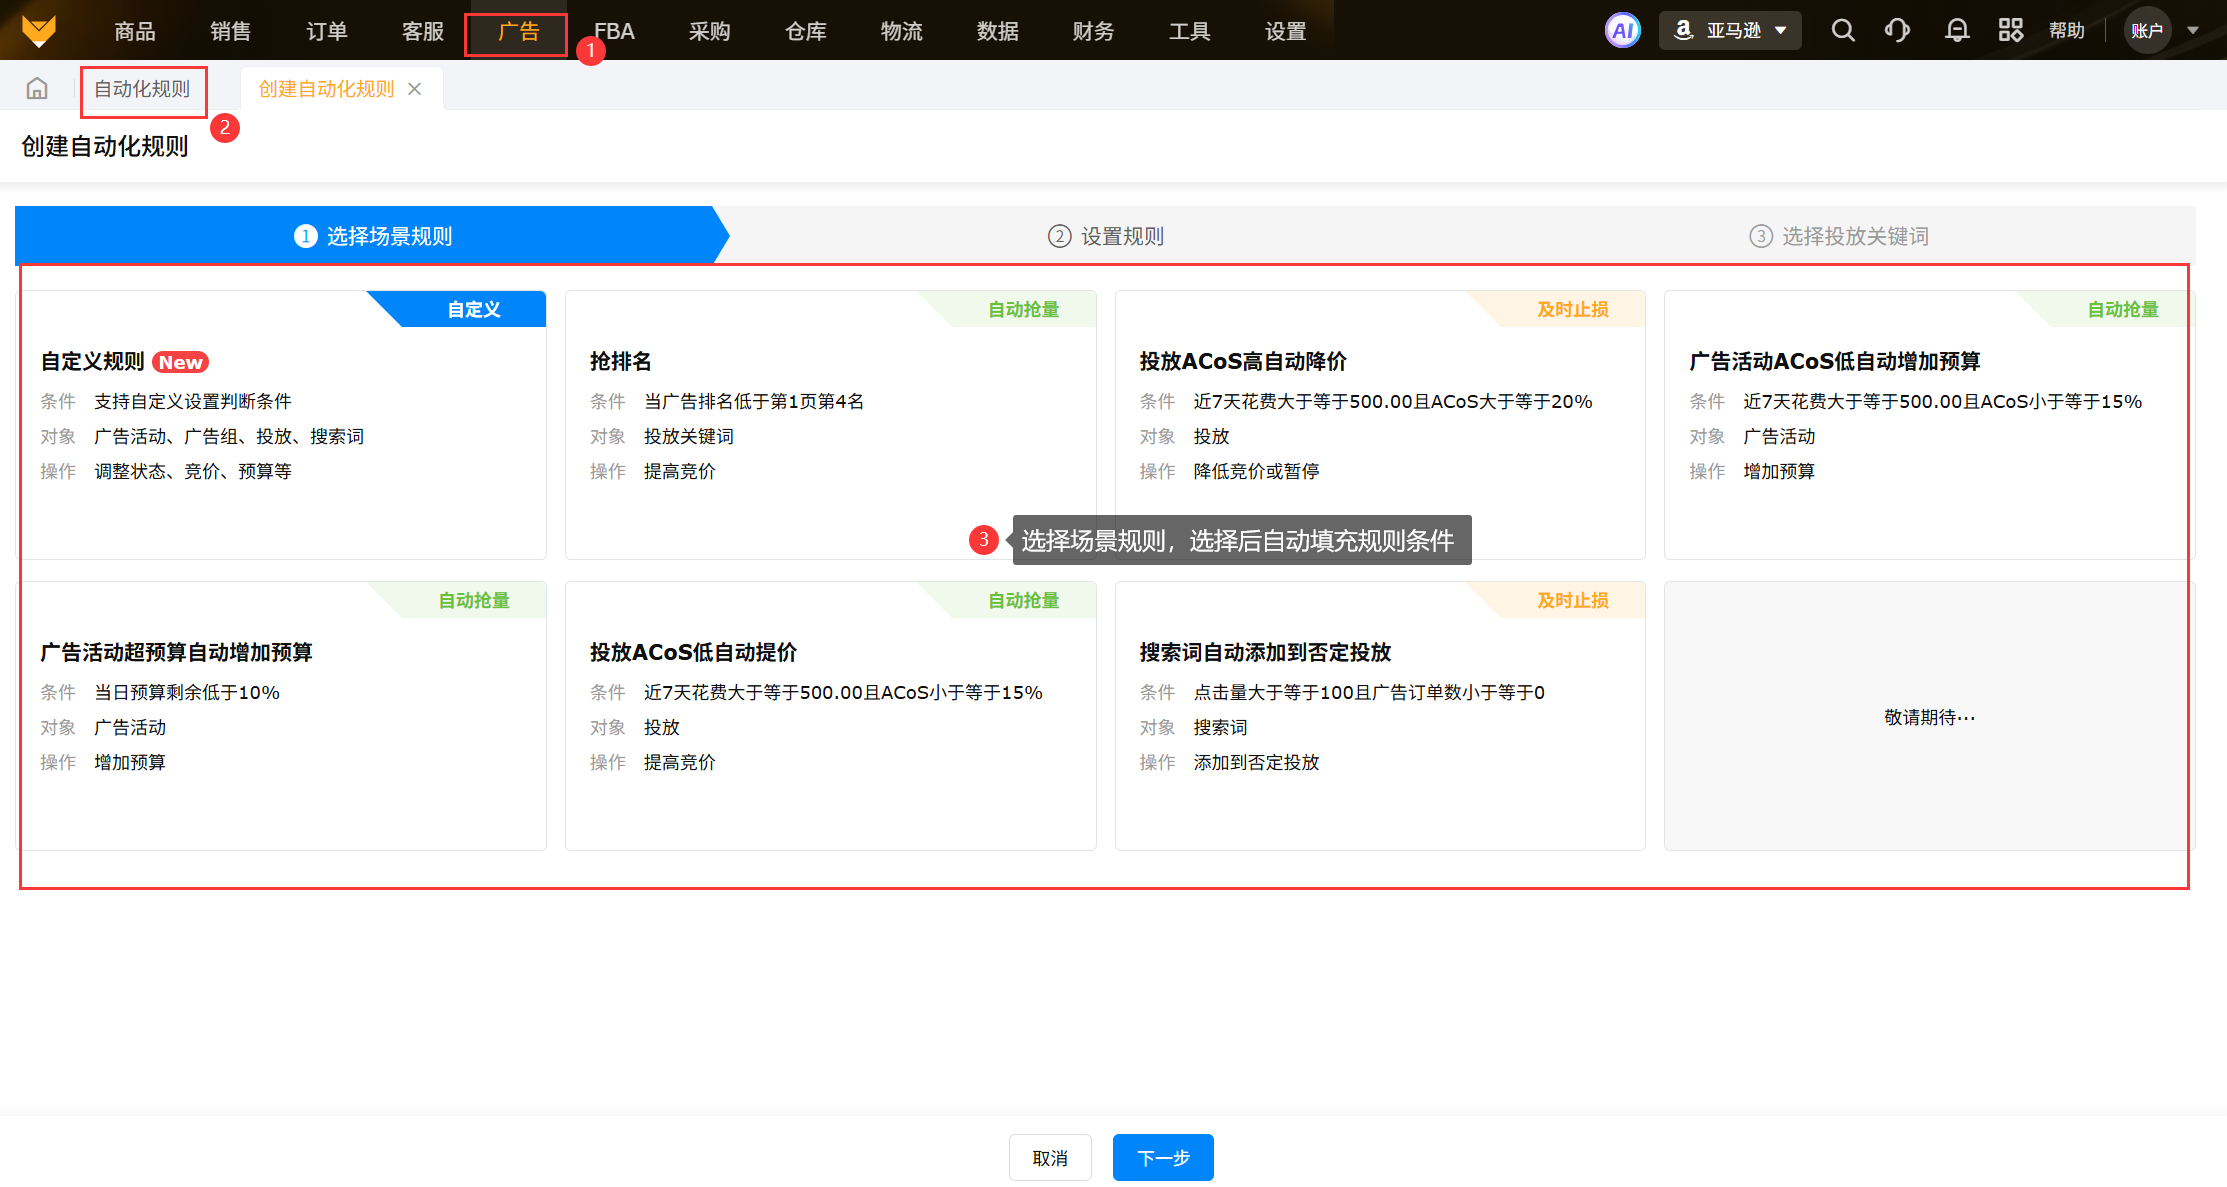Open the notifications bell icon

coord(1956,30)
